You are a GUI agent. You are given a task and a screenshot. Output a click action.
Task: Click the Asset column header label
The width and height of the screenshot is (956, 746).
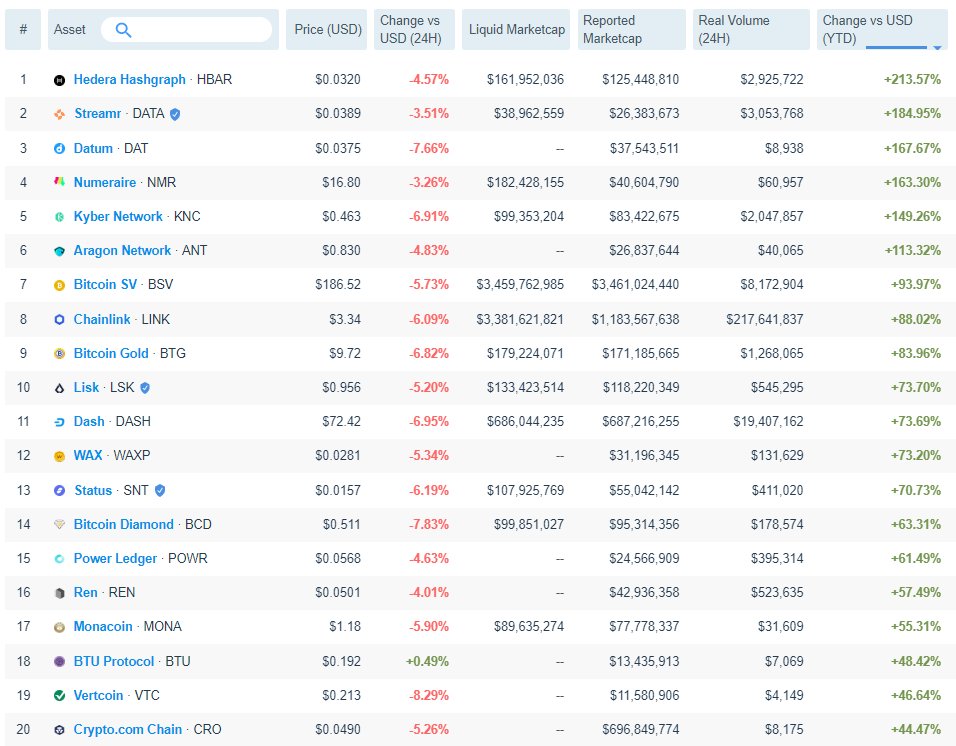pos(70,29)
